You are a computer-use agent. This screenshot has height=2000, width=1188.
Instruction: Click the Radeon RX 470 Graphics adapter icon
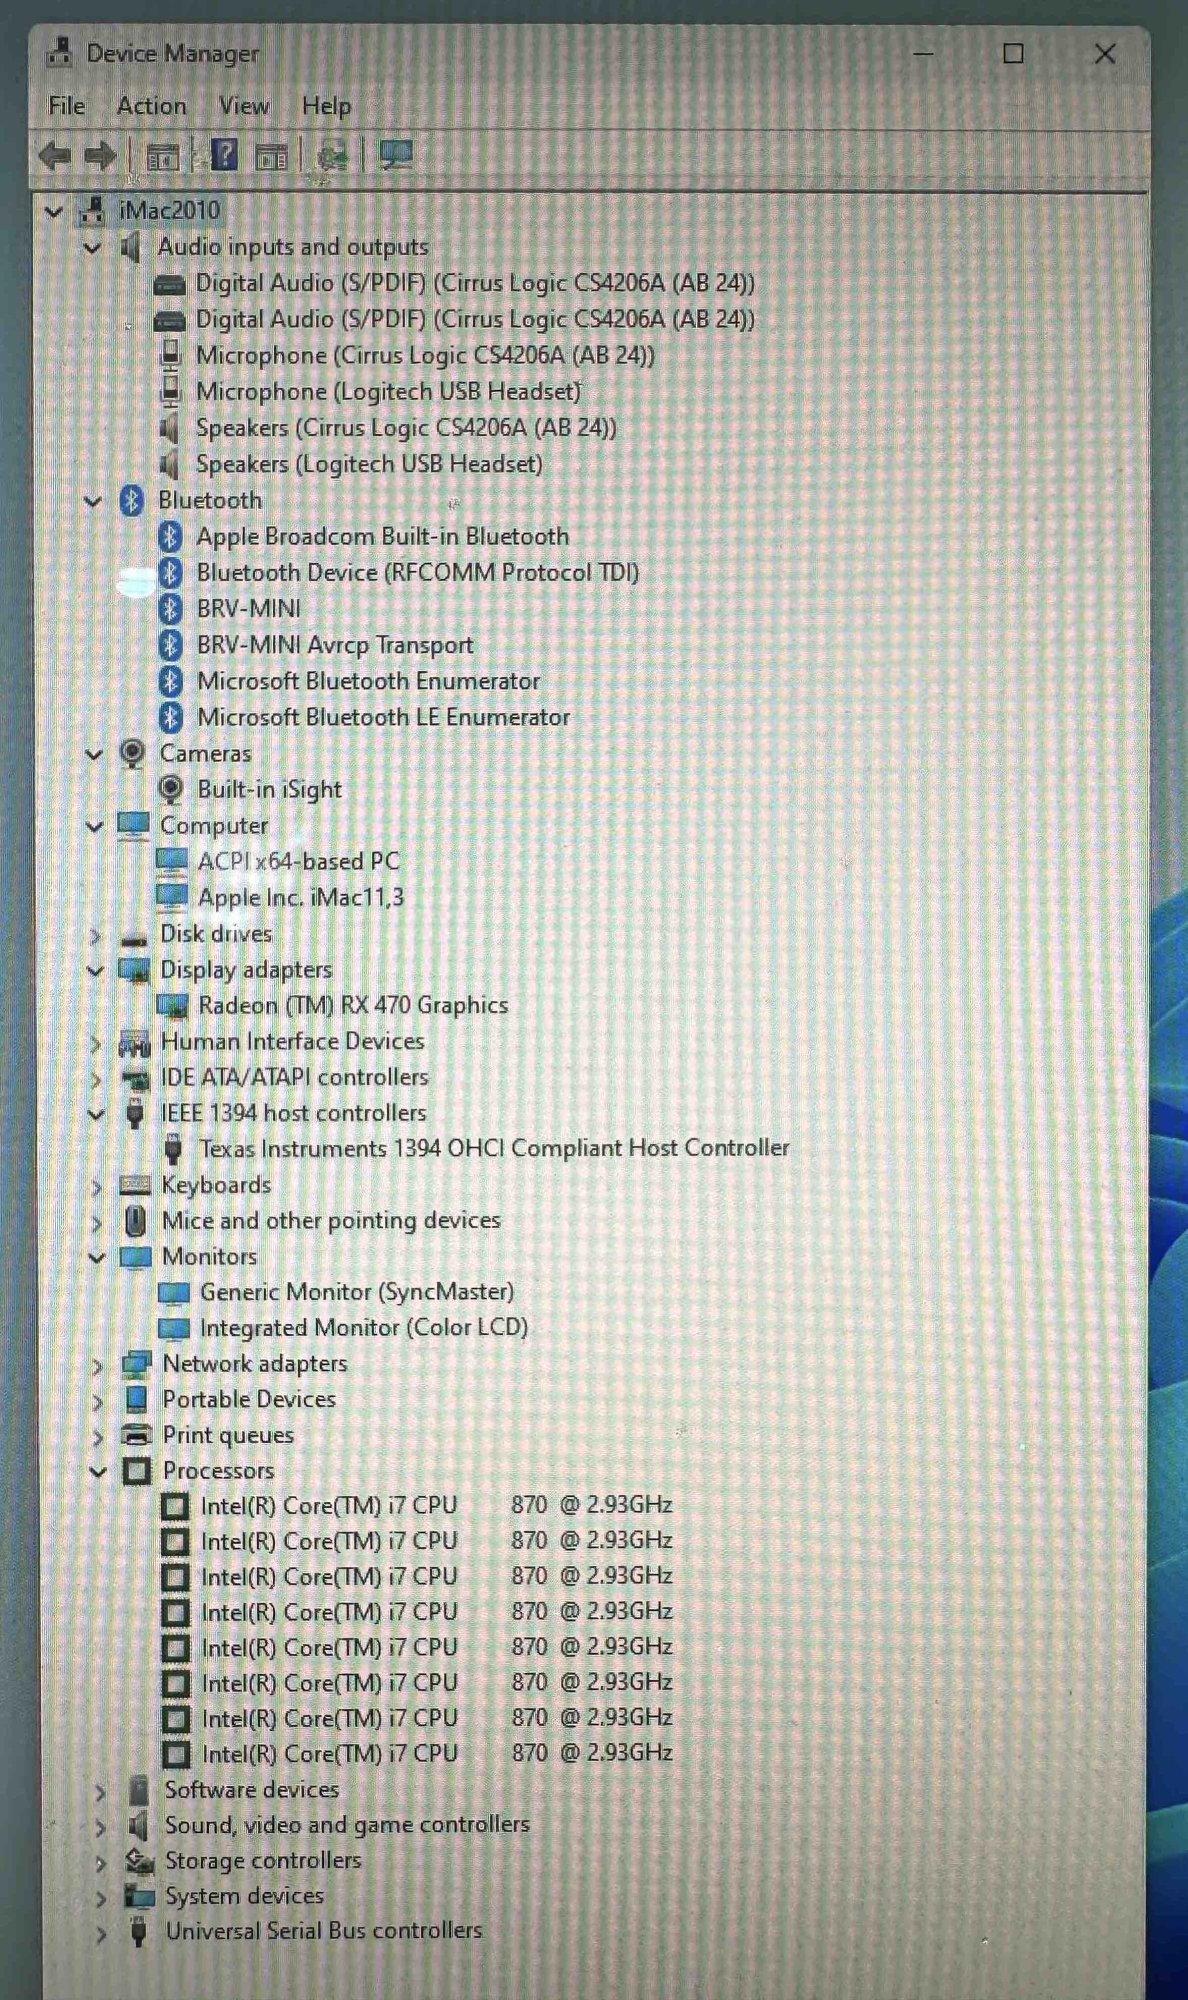172,1005
